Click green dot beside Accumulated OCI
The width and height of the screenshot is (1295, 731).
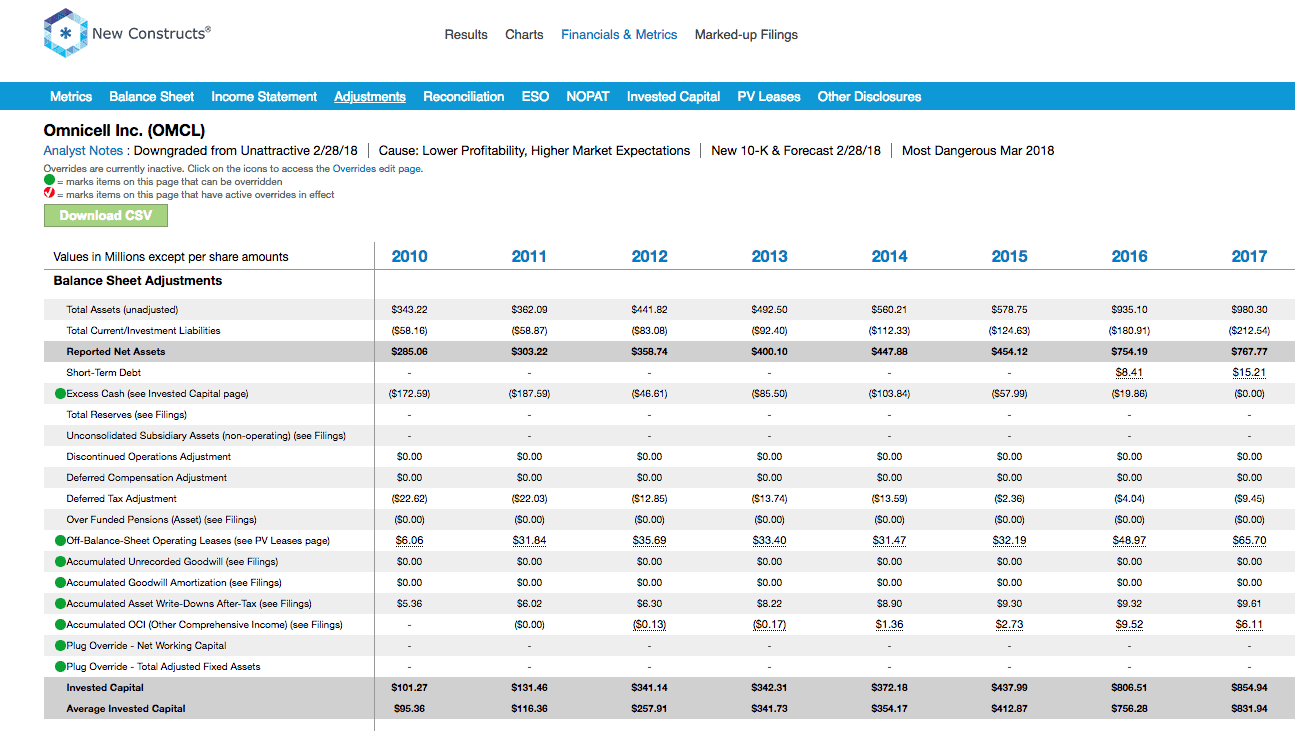pos(60,625)
